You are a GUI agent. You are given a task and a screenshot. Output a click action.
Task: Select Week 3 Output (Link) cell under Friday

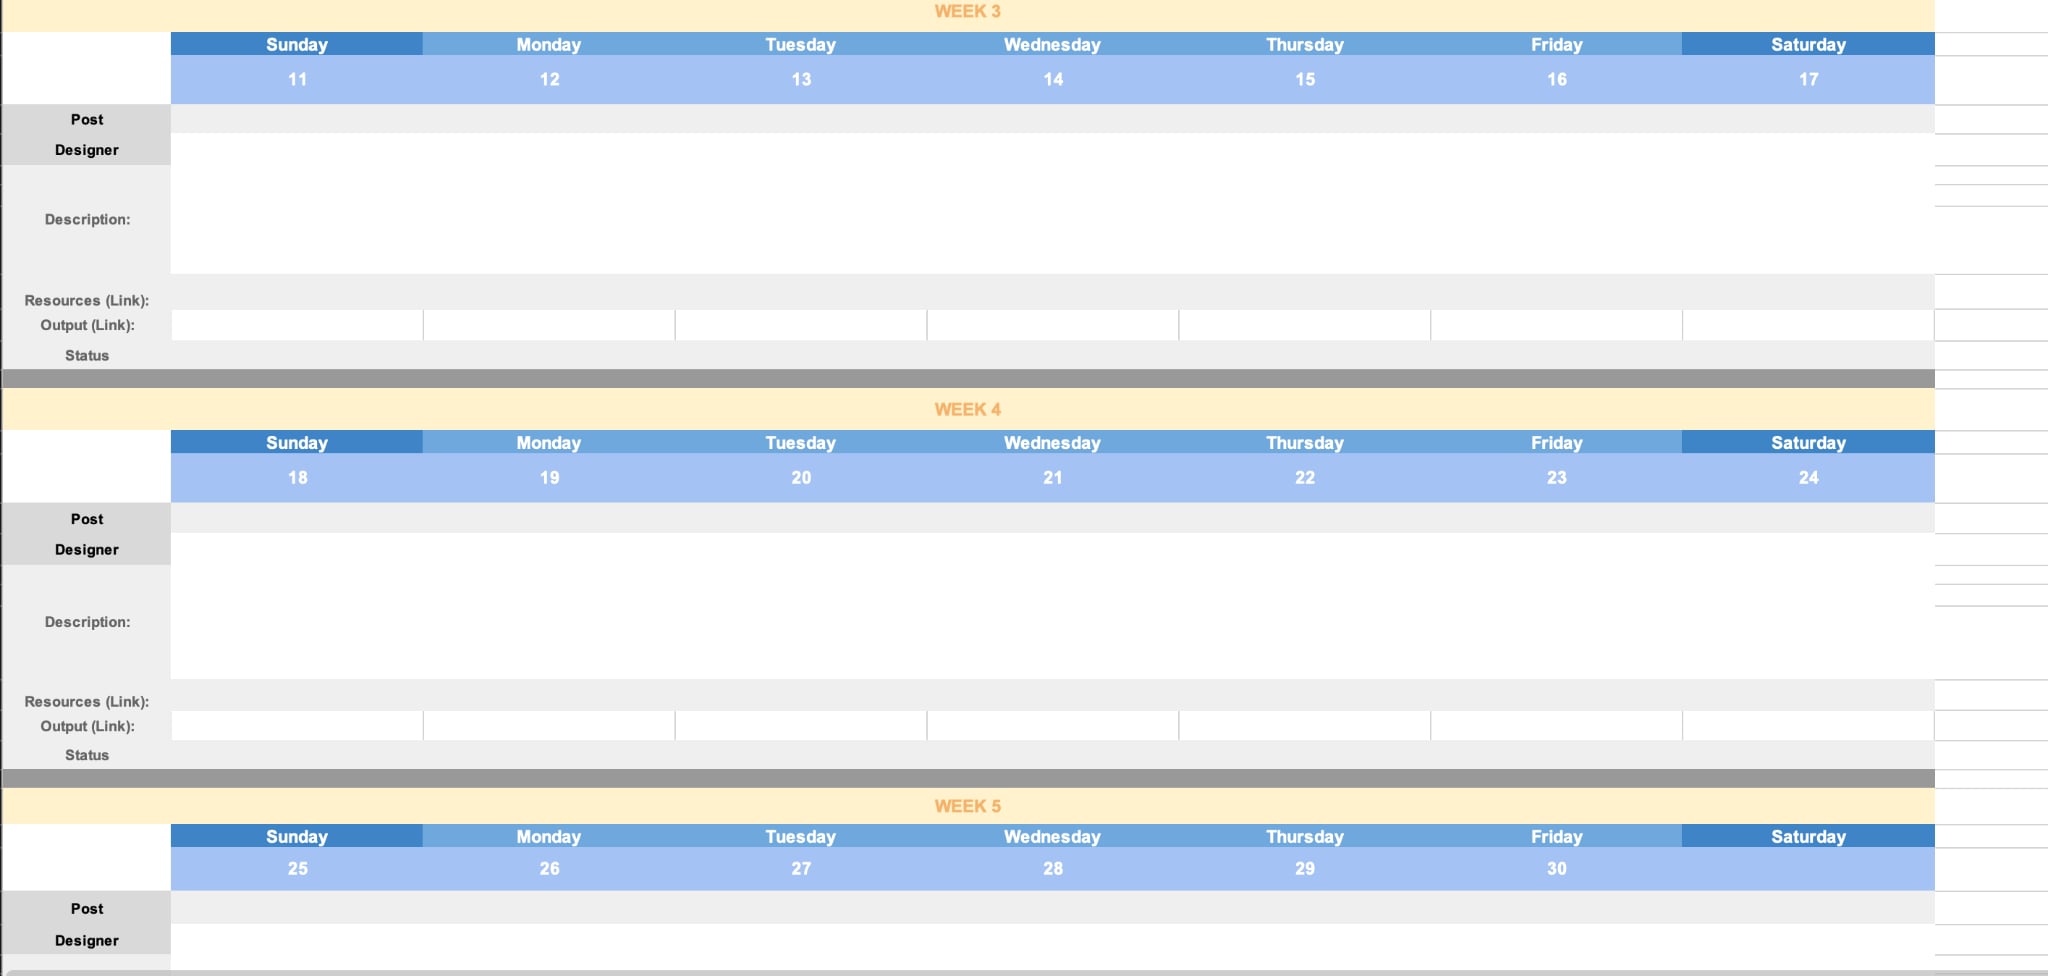click(x=1557, y=325)
